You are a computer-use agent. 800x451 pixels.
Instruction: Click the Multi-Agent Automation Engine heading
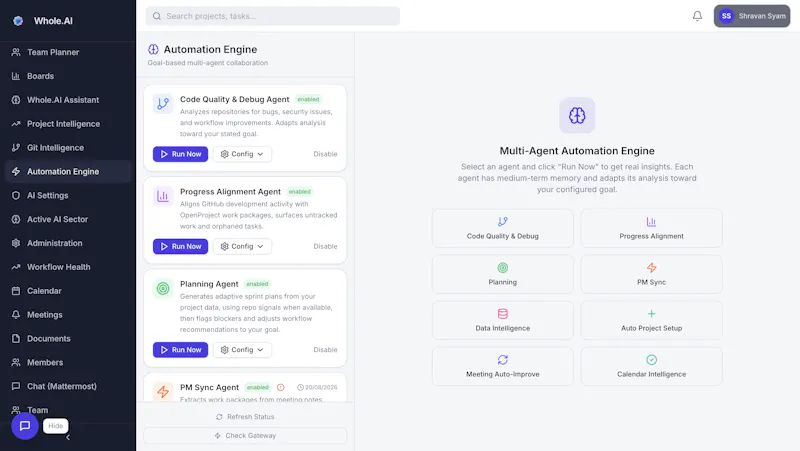[577, 151]
